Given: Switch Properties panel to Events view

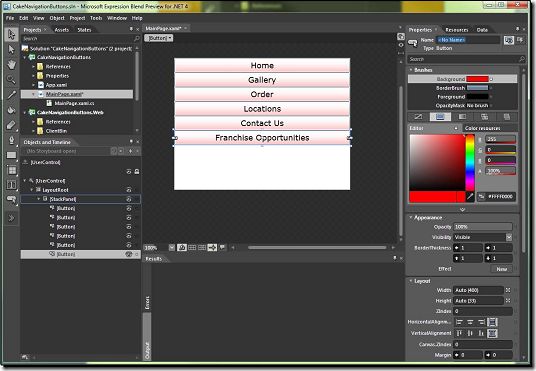Looking at the screenshot, I should [x=520, y=40].
